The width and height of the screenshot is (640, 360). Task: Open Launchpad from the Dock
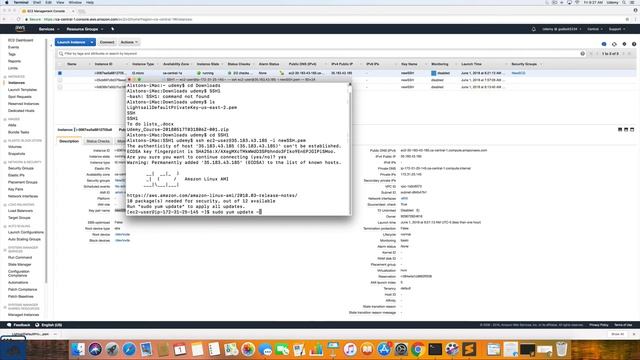pyautogui.click(x=112, y=349)
